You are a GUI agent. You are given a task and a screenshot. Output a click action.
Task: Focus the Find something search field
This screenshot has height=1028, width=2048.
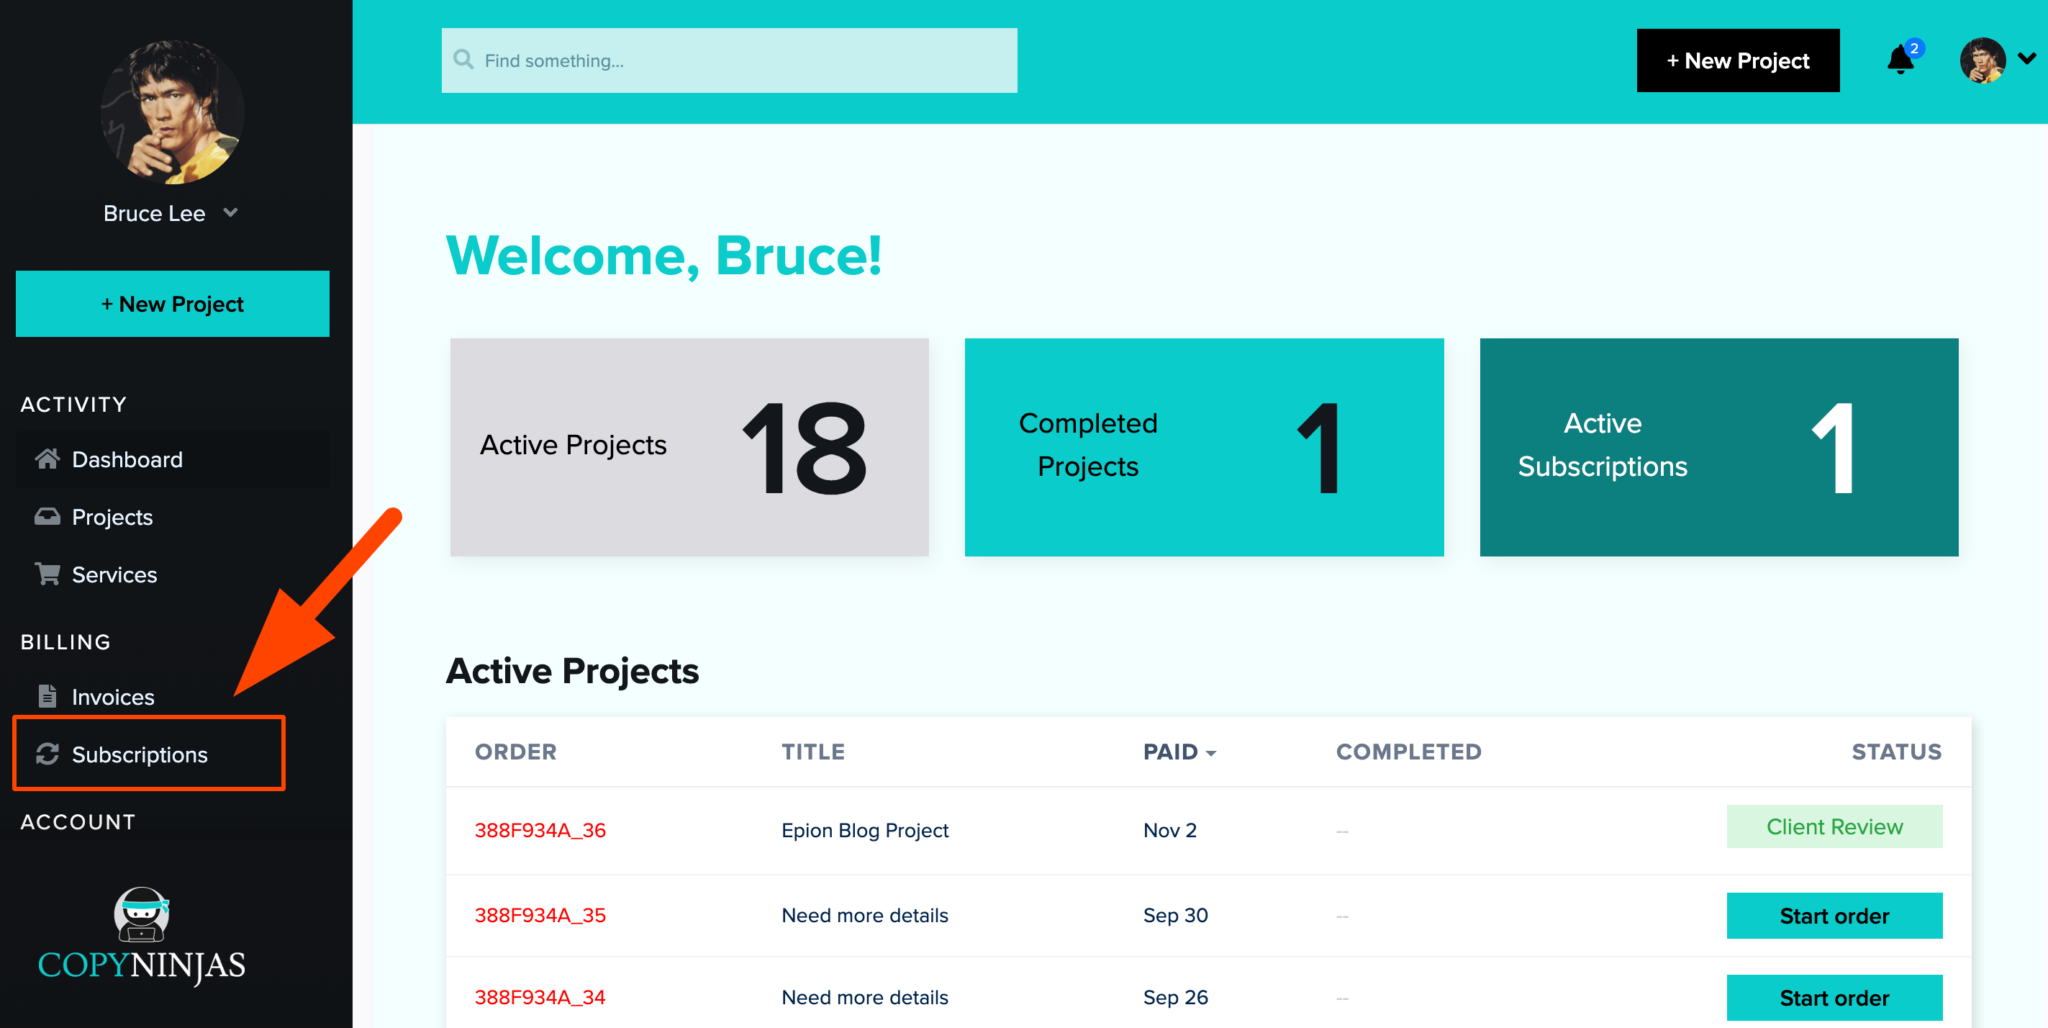pos(729,60)
